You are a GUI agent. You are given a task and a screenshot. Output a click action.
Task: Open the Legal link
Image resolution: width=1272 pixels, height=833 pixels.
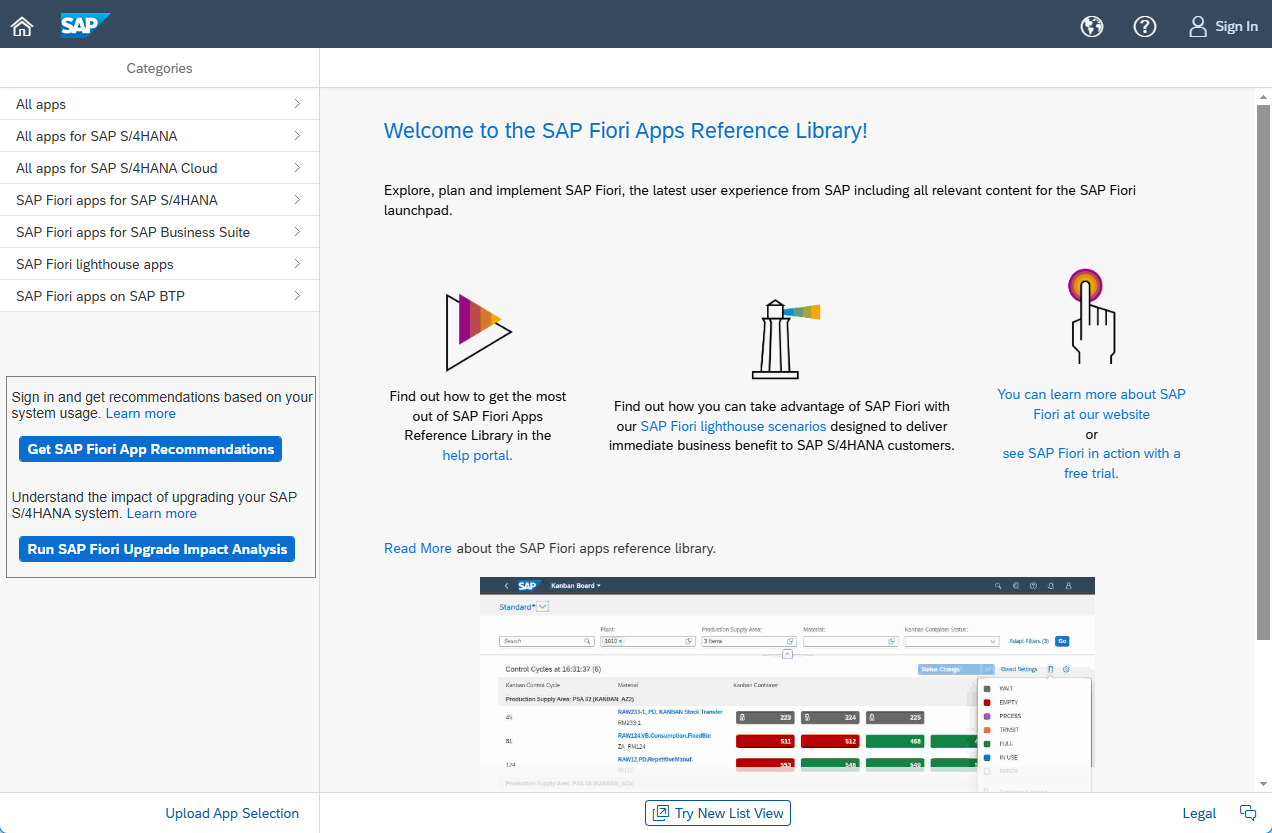pos(1199,813)
